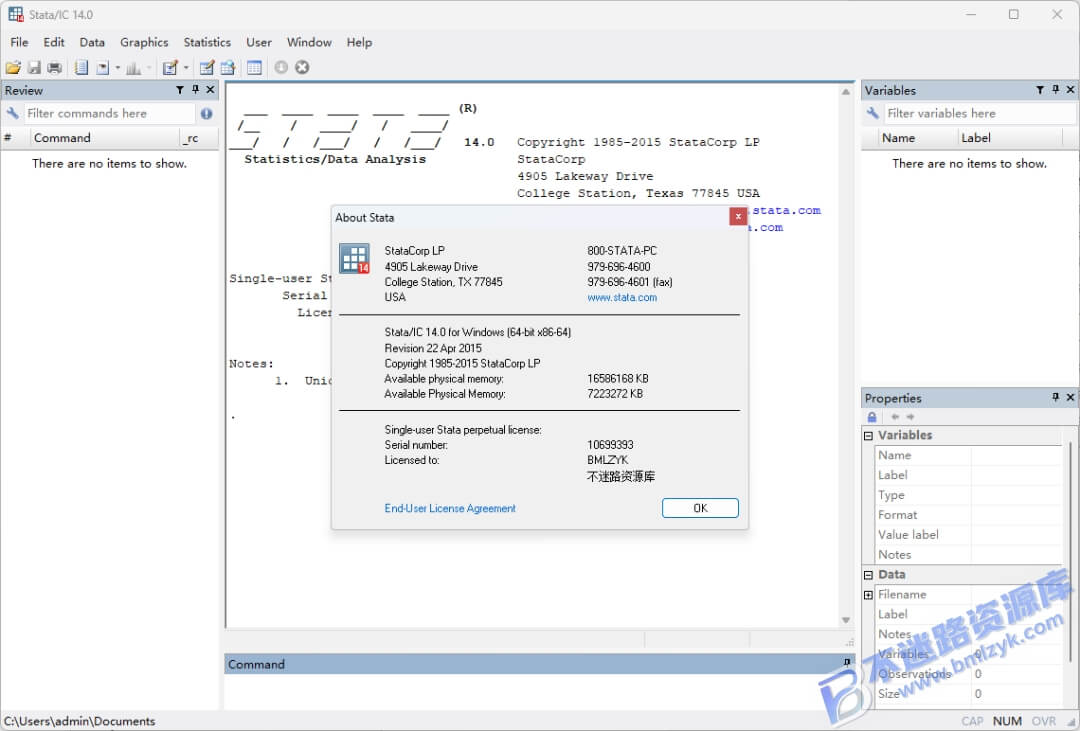This screenshot has height=731, width=1080.
Task: Close the About Stata dialog with red X
Action: click(738, 216)
